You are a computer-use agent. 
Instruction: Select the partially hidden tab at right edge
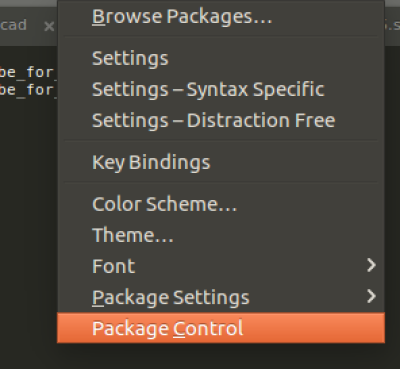tap(392, 25)
